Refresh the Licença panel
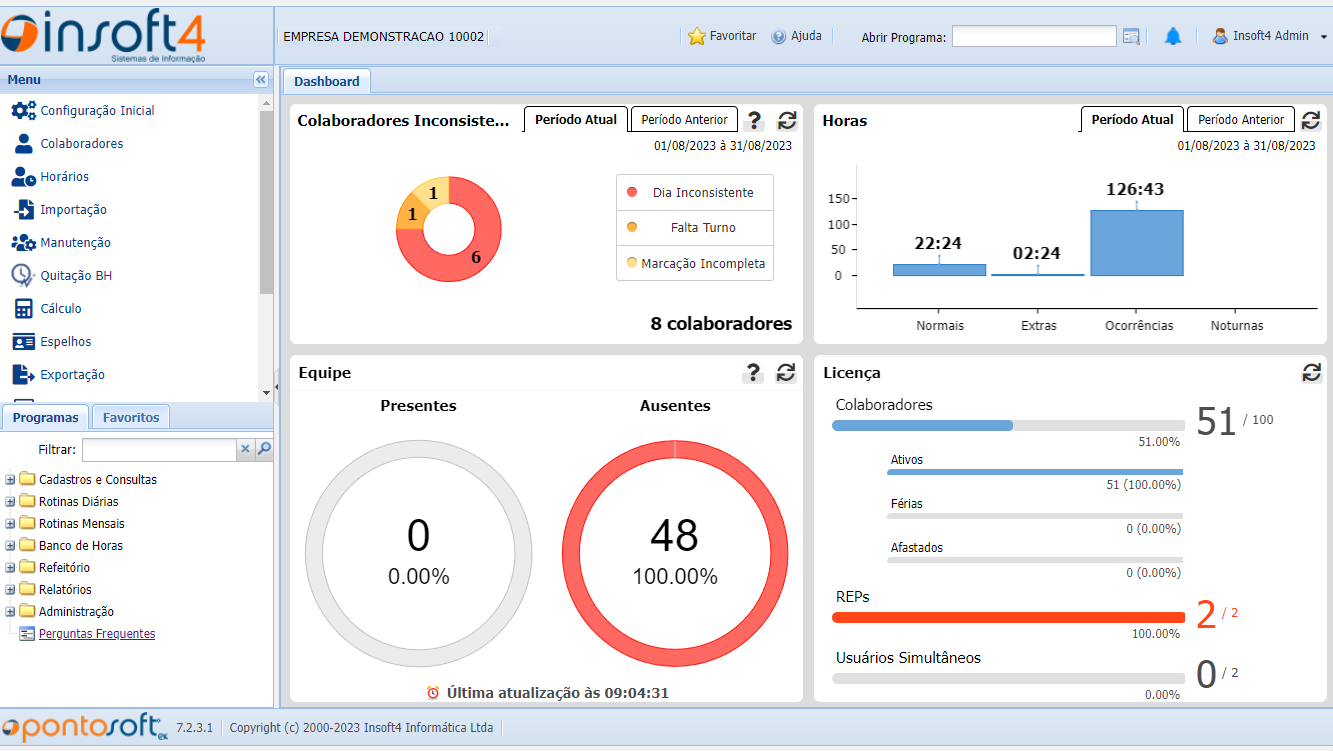The height and width of the screenshot is (751, 1333). 1310,371
